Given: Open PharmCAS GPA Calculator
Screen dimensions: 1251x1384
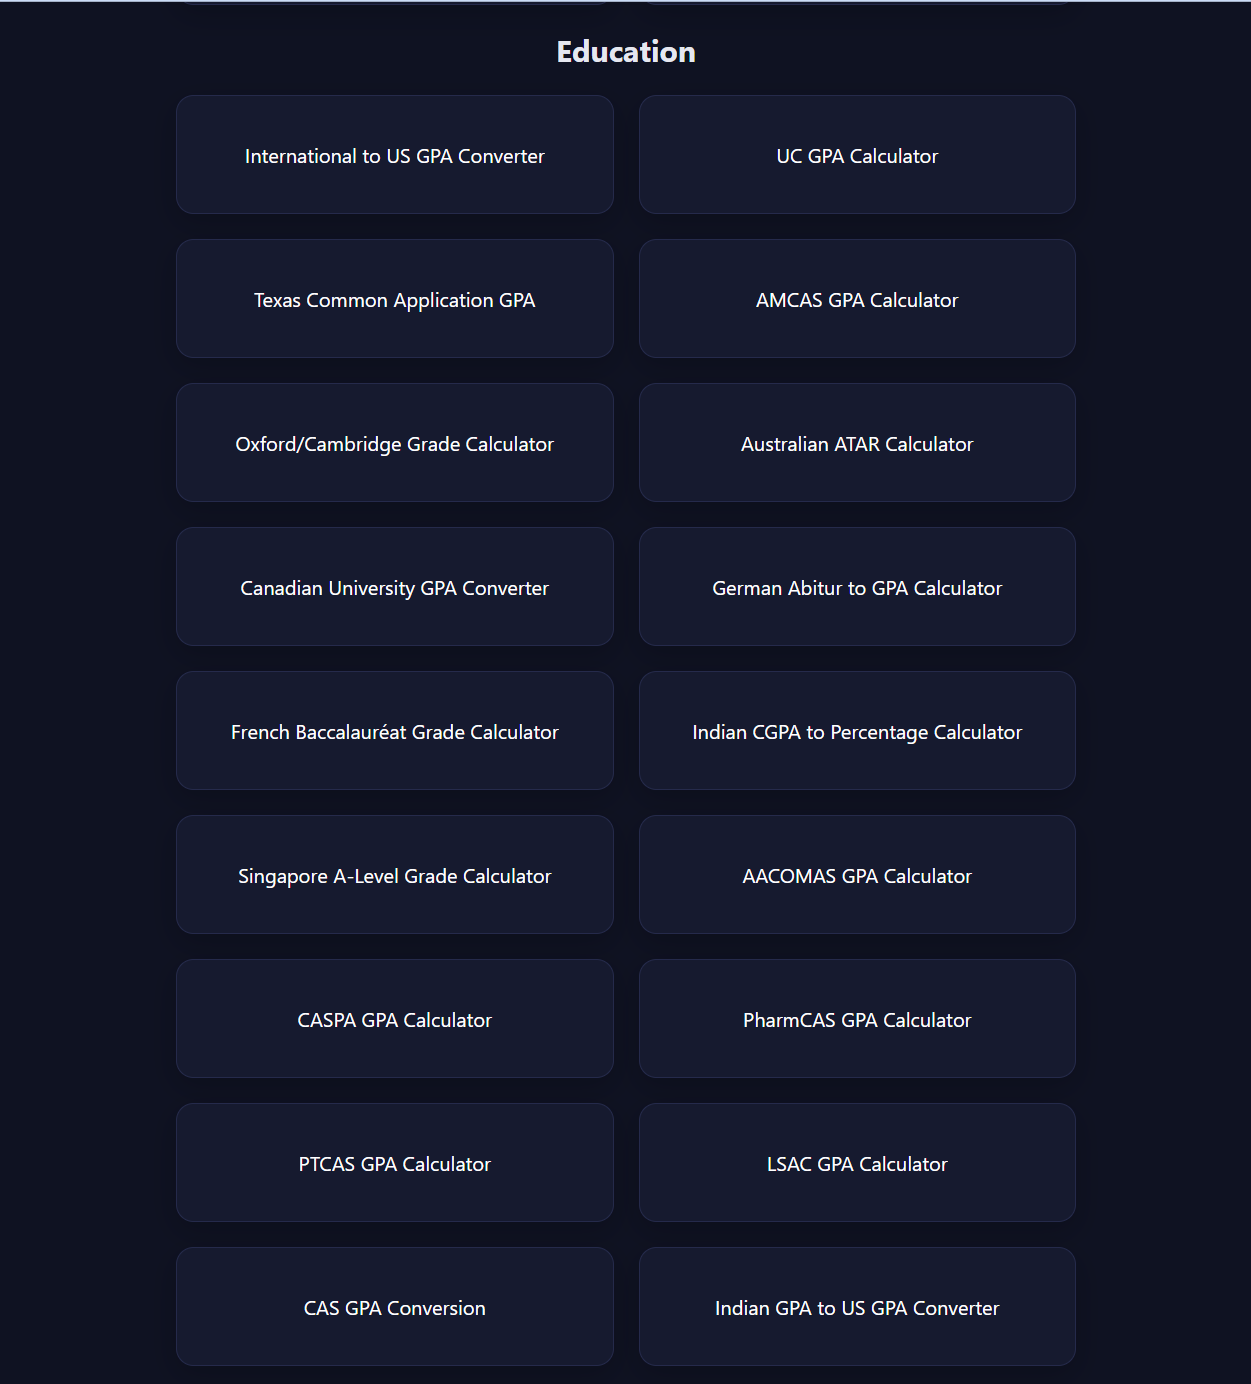Looking at the screenshot, I should (857, 1020).
